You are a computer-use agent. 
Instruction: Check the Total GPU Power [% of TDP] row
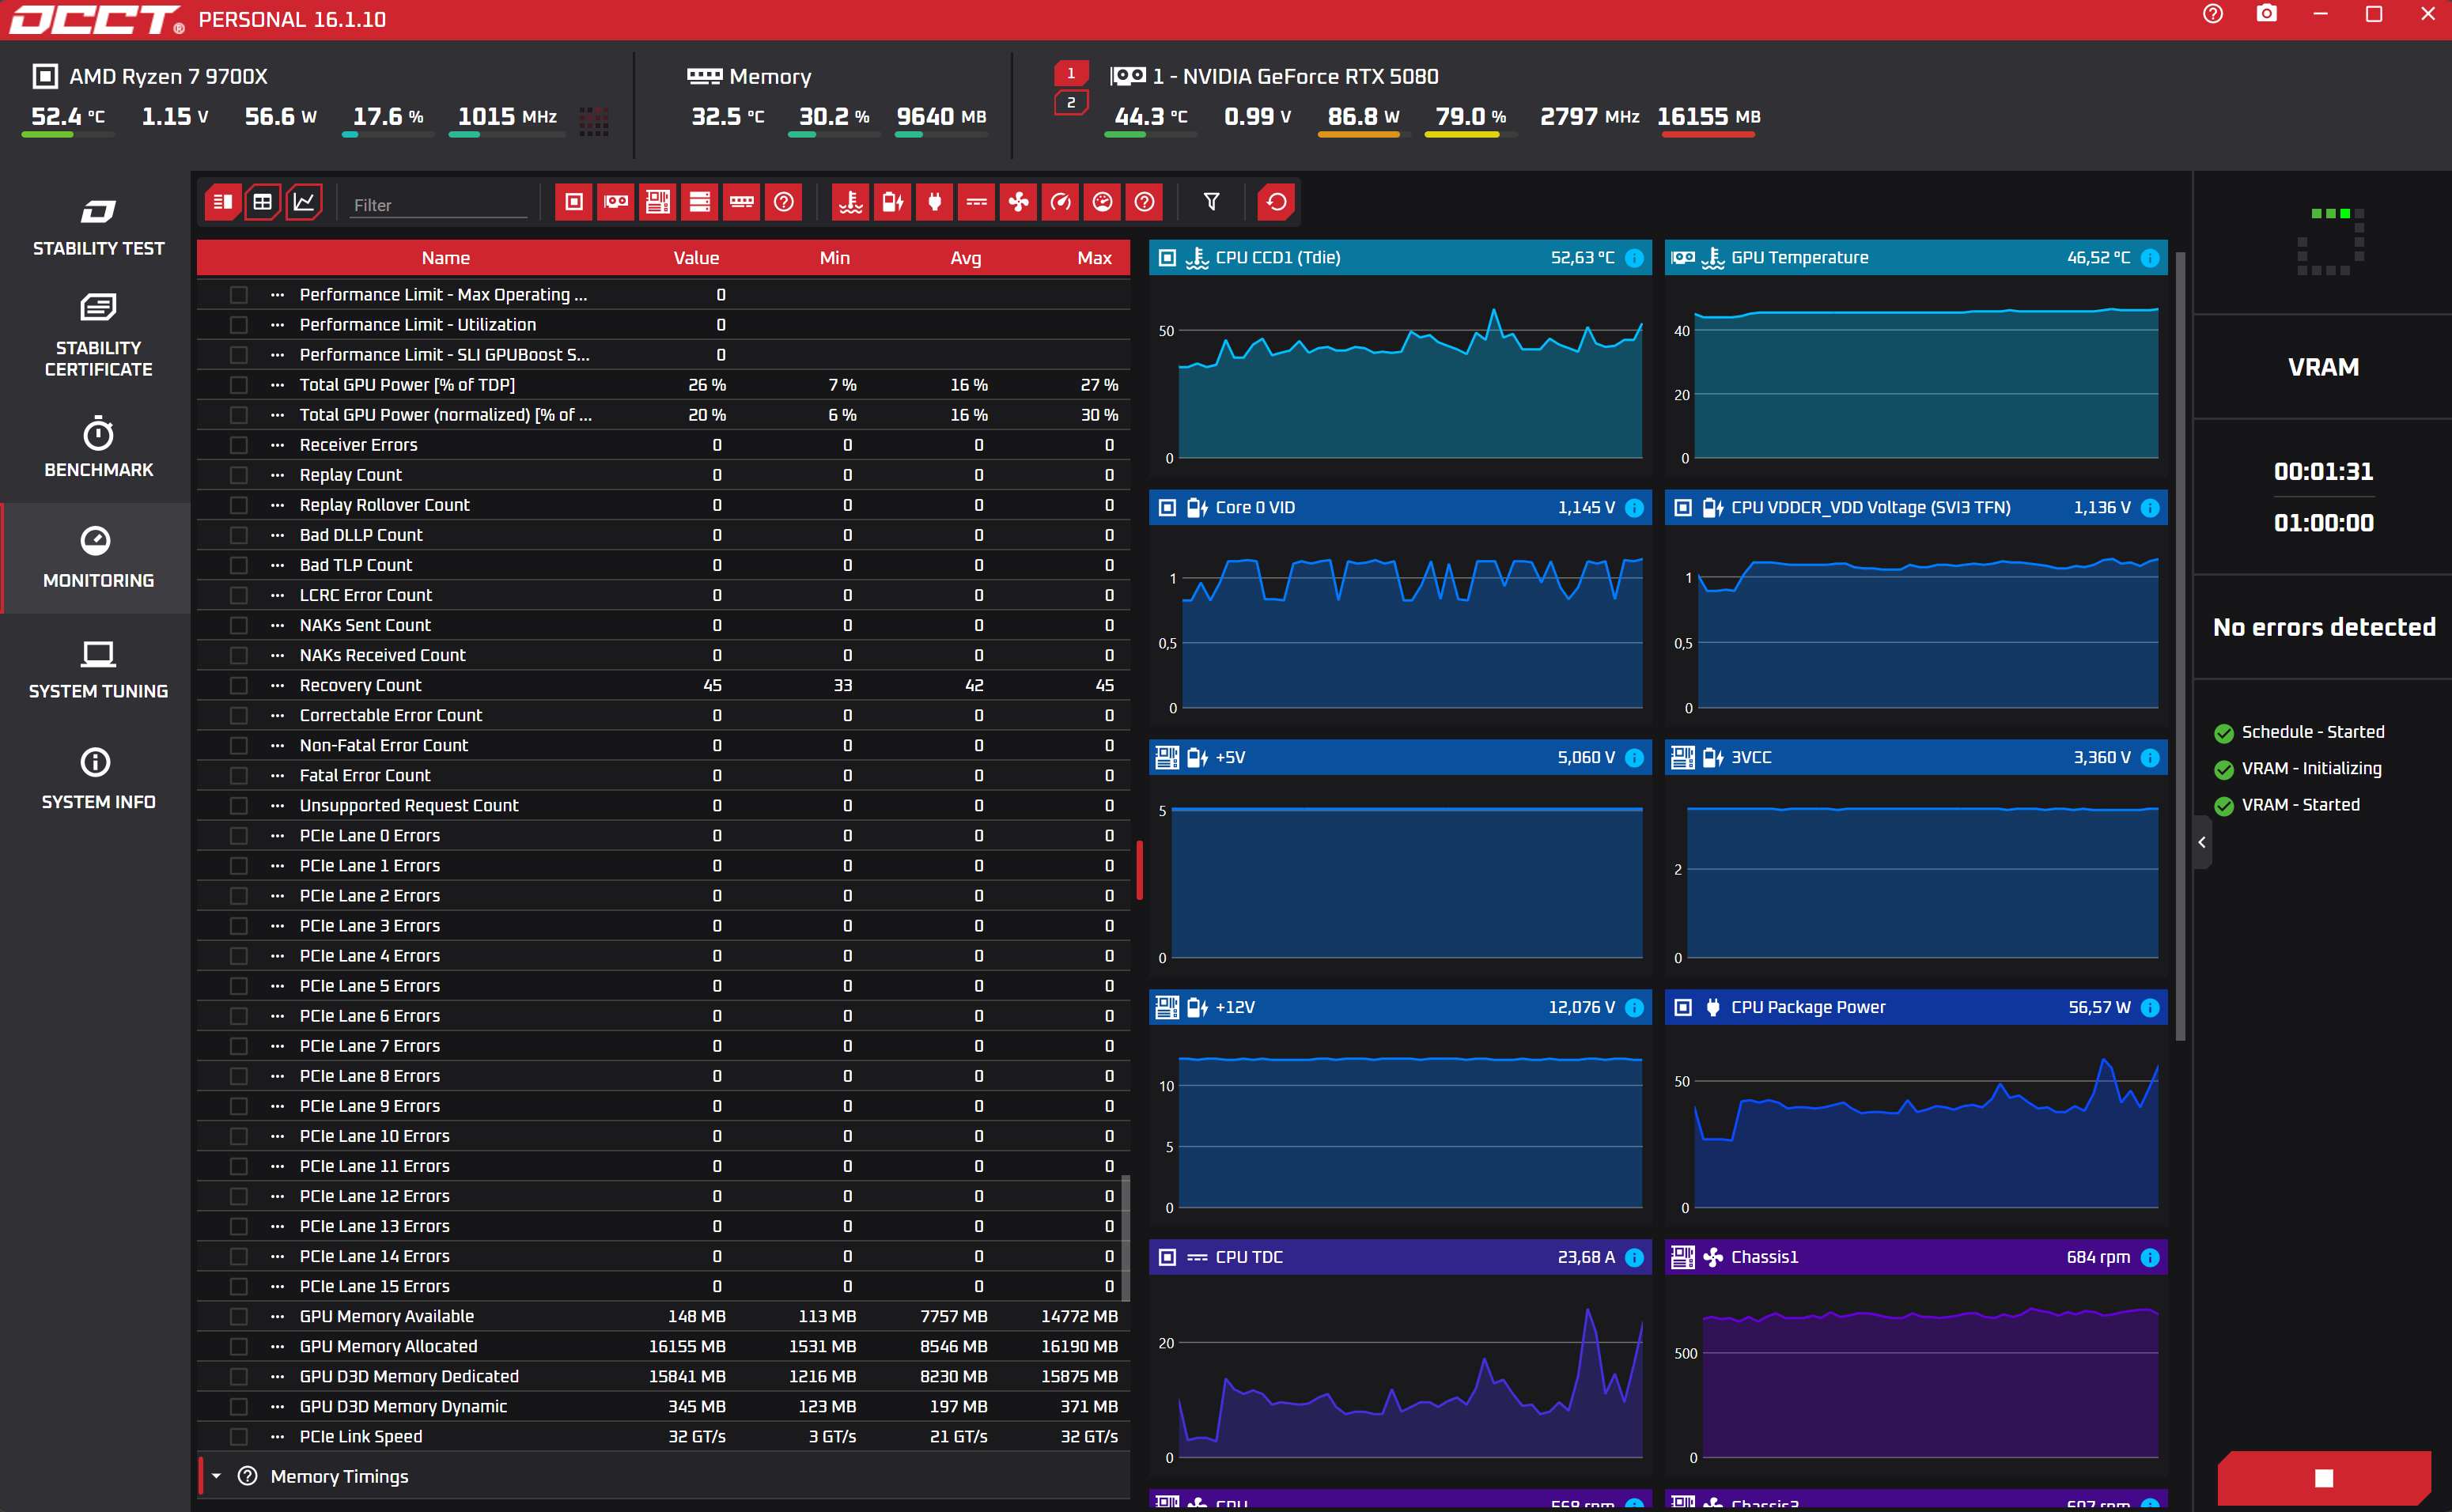pos(238,385)
